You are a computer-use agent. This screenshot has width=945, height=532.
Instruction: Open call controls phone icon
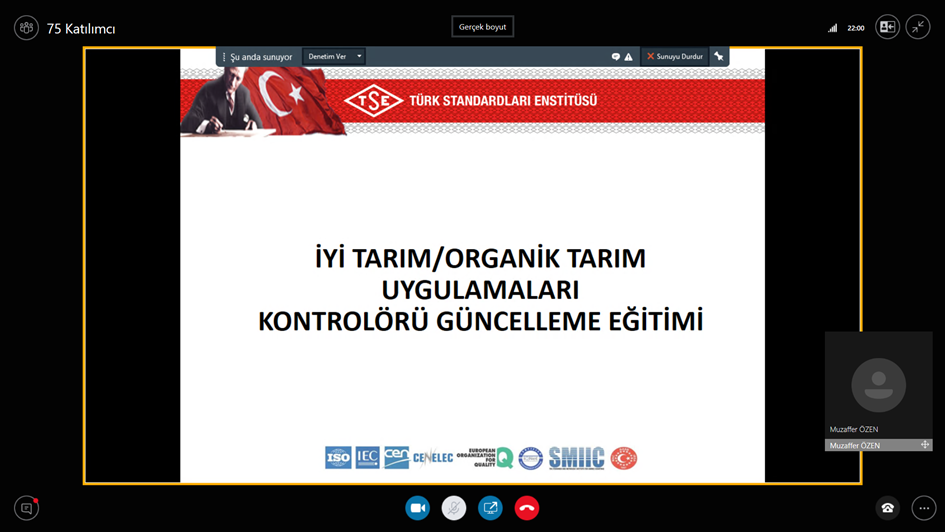tap(887, 508)
